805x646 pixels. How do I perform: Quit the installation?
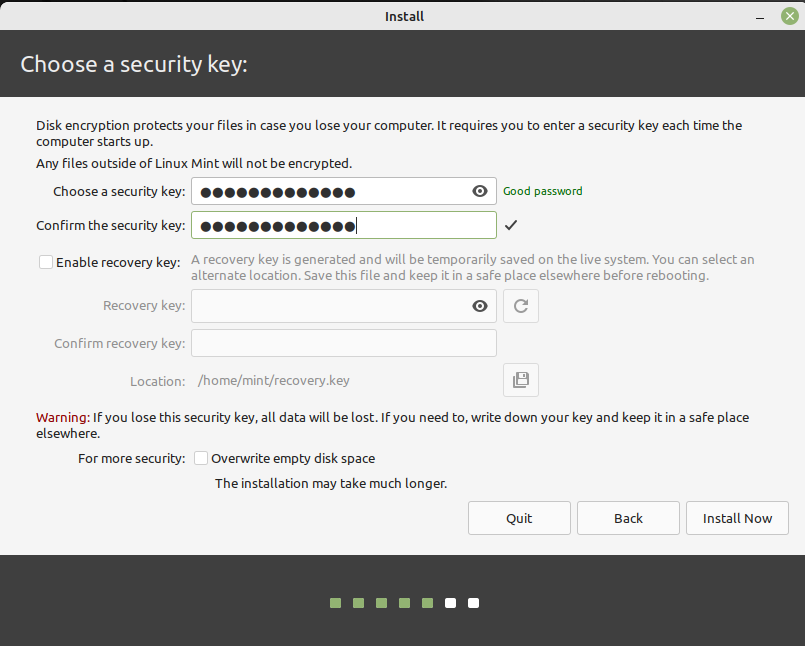pyautogui.click(x=519, y=518)
